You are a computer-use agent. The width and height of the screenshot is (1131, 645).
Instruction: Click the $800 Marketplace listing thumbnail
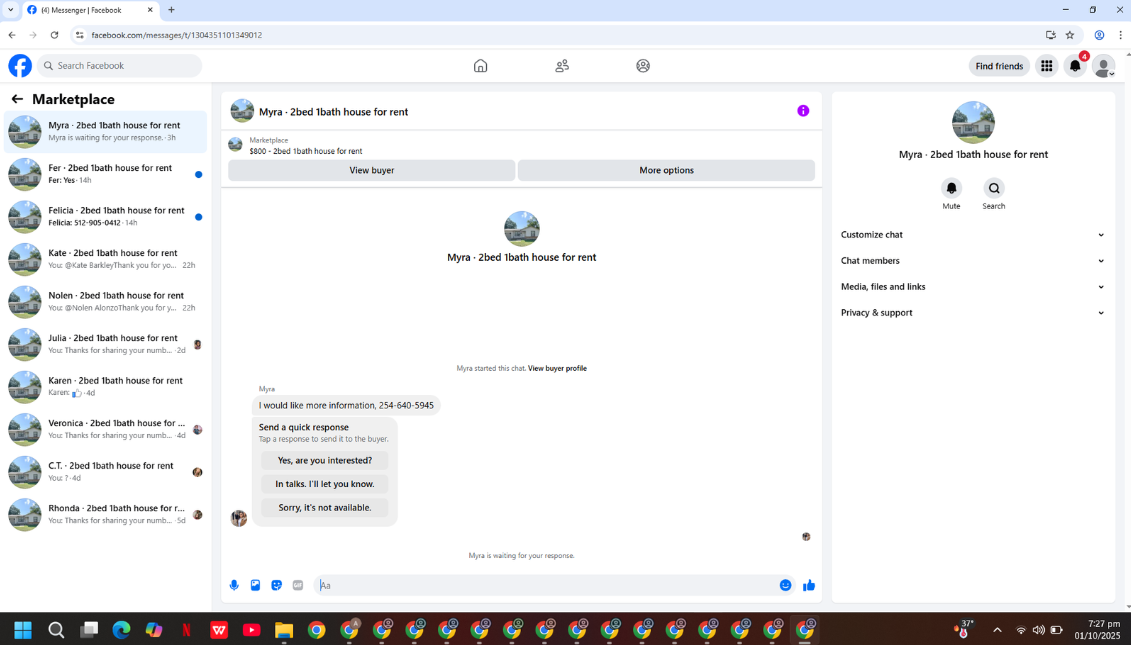tap(235, 144)
